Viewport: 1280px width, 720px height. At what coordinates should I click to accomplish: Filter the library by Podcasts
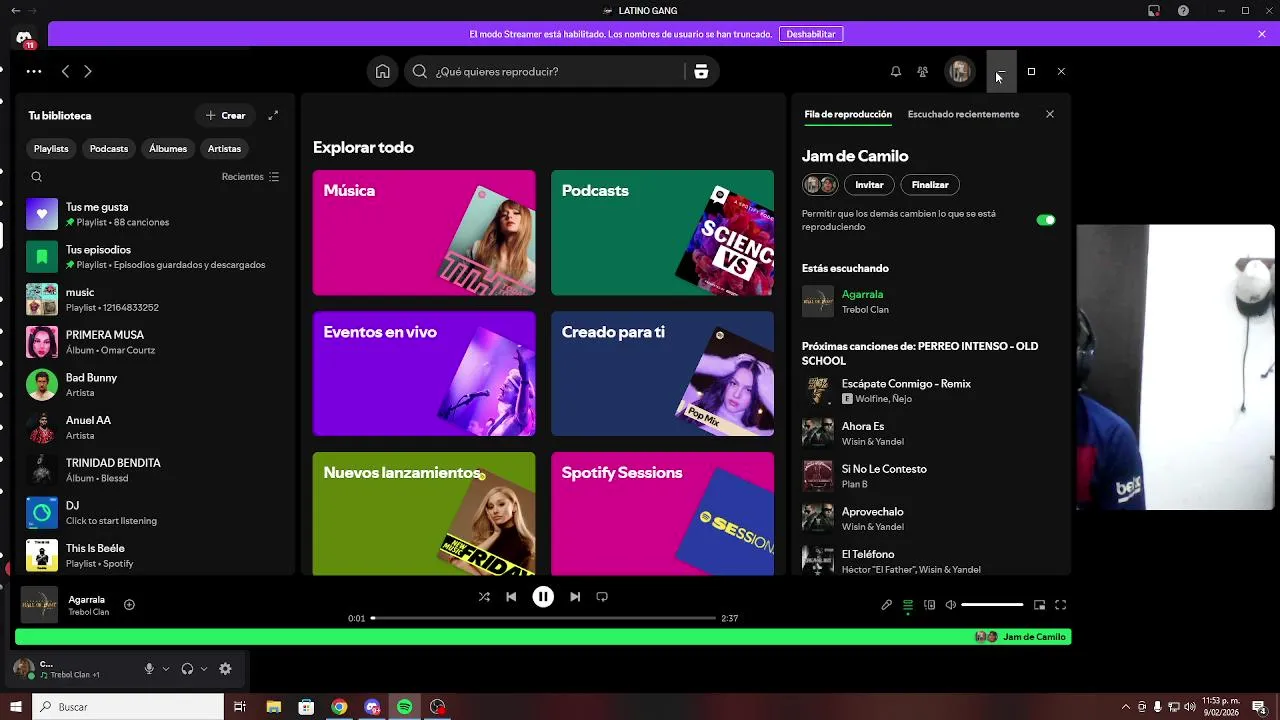click(x=109, y=148)
